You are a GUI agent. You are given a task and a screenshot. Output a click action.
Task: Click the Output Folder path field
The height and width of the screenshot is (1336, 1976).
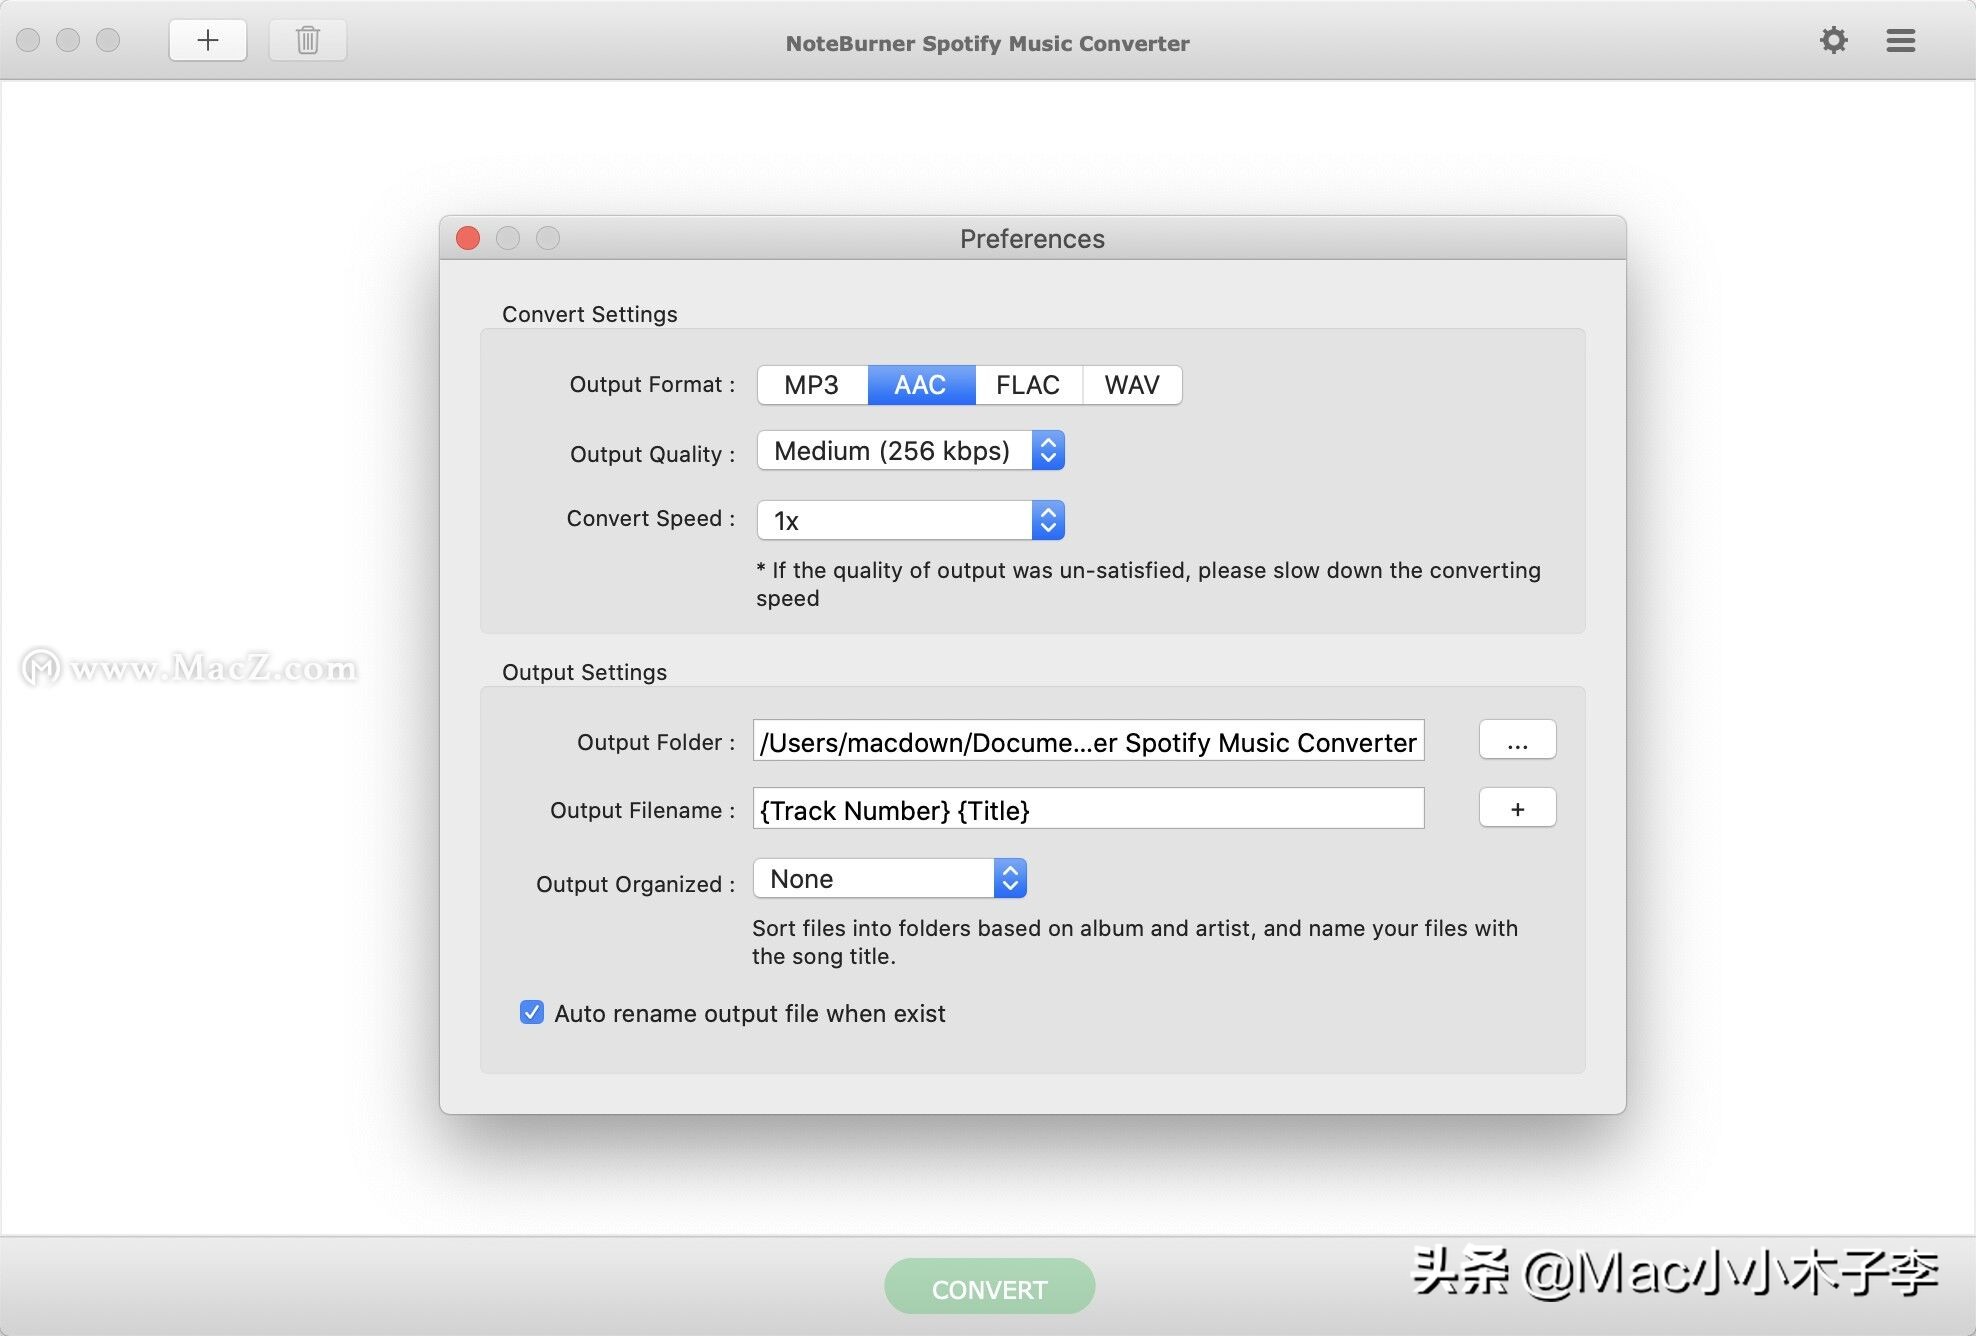1088,741
